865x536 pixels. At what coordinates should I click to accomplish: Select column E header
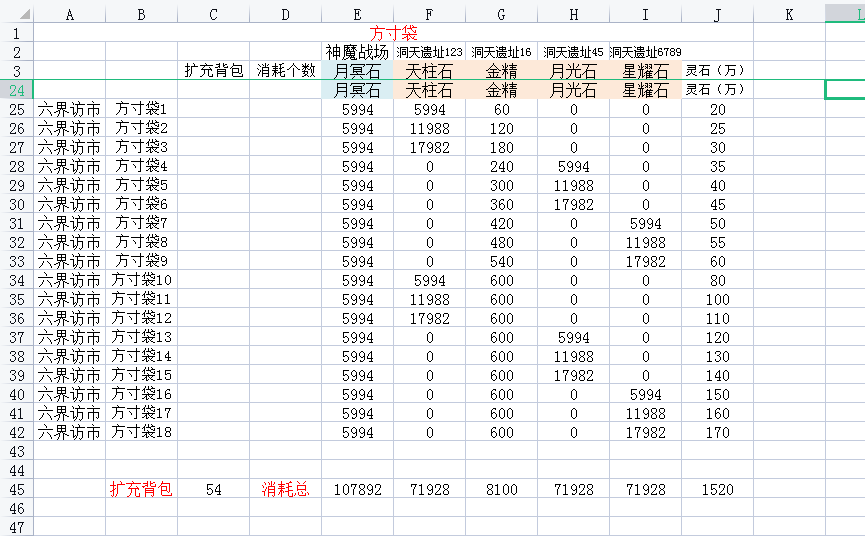point(357,15)
